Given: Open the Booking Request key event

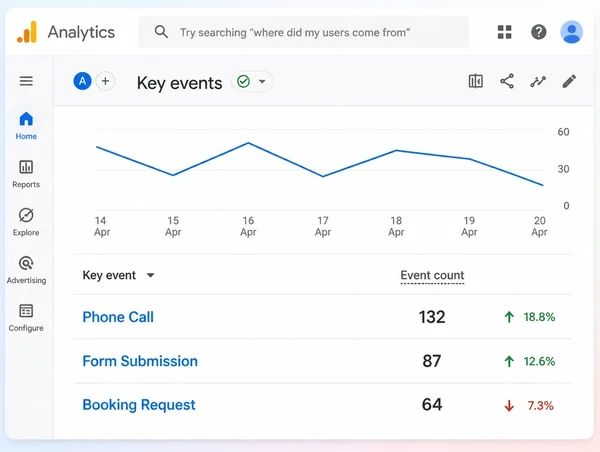Looking at the screenshot, I should (x=139, y=405).
